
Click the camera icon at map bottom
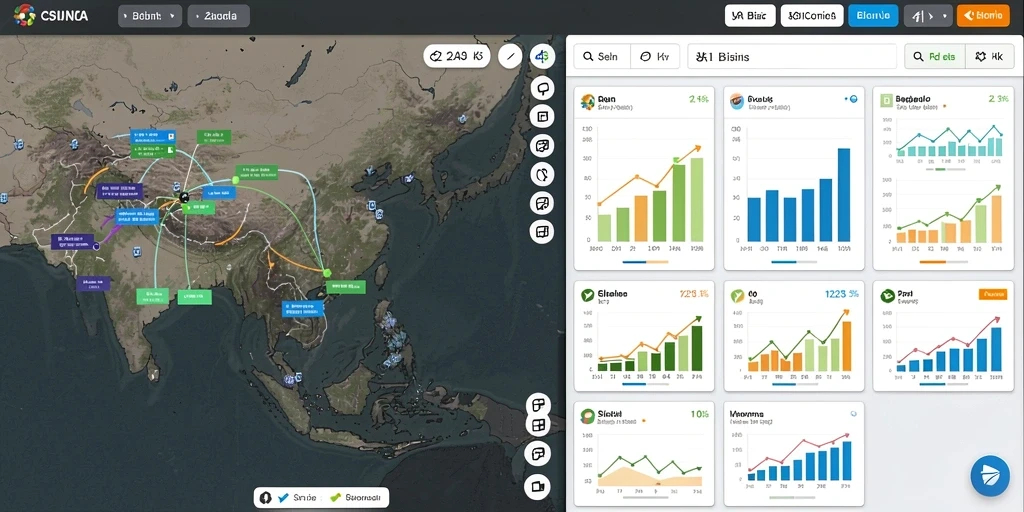pos(537,487)
